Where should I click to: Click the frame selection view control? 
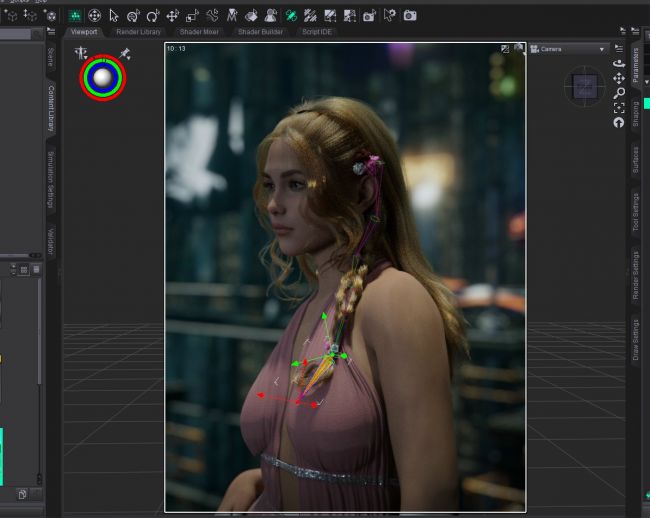coord(619,107)
